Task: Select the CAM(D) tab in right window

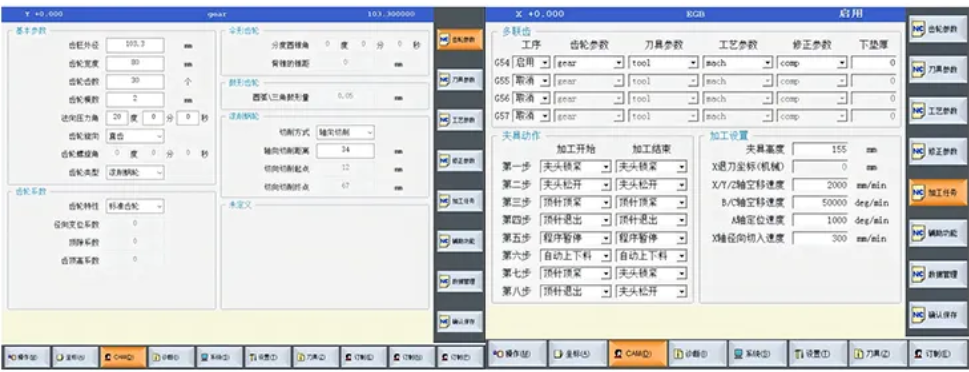Action: coord(637,354)
